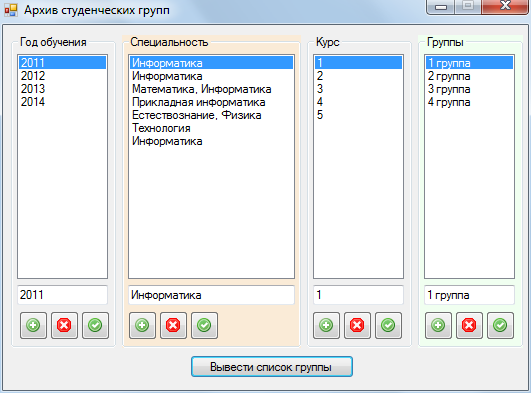Select year 2011 in the list
531x393 pixels.
click(x=63, y=63)
